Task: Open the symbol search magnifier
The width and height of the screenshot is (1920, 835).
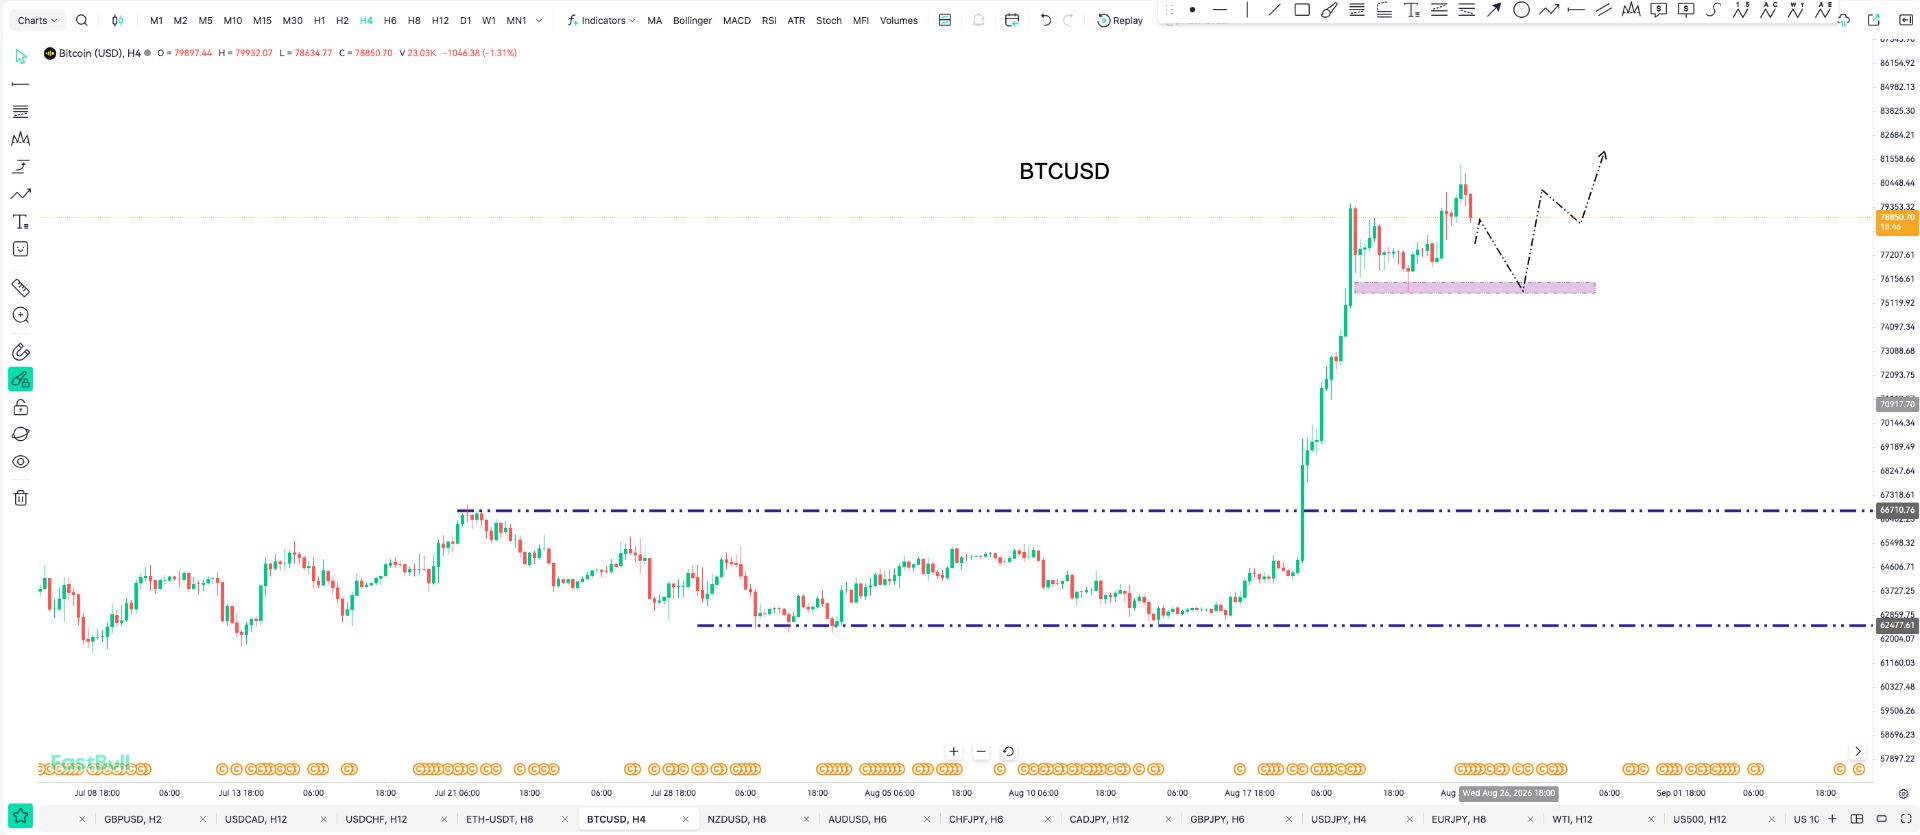Action: pyautogui.click(x=82, y=20)
